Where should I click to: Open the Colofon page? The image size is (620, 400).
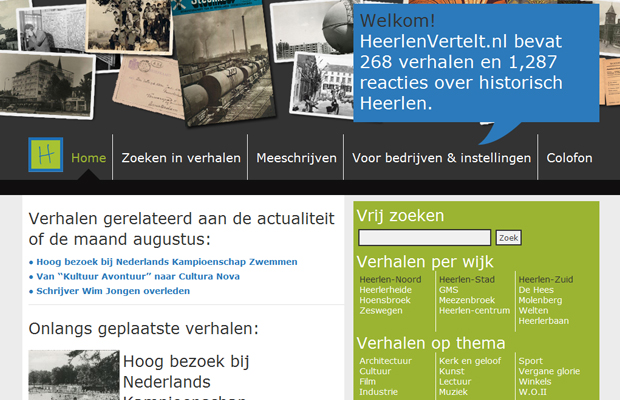[x=569, y=158]
